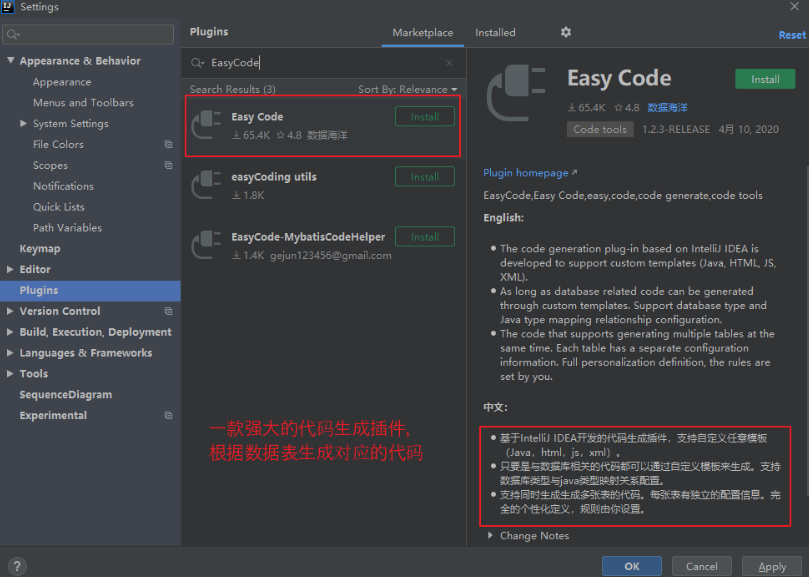Click the Easy Code plugin logo in results
The image size is (809, 577).
click(x=206, y=125)
